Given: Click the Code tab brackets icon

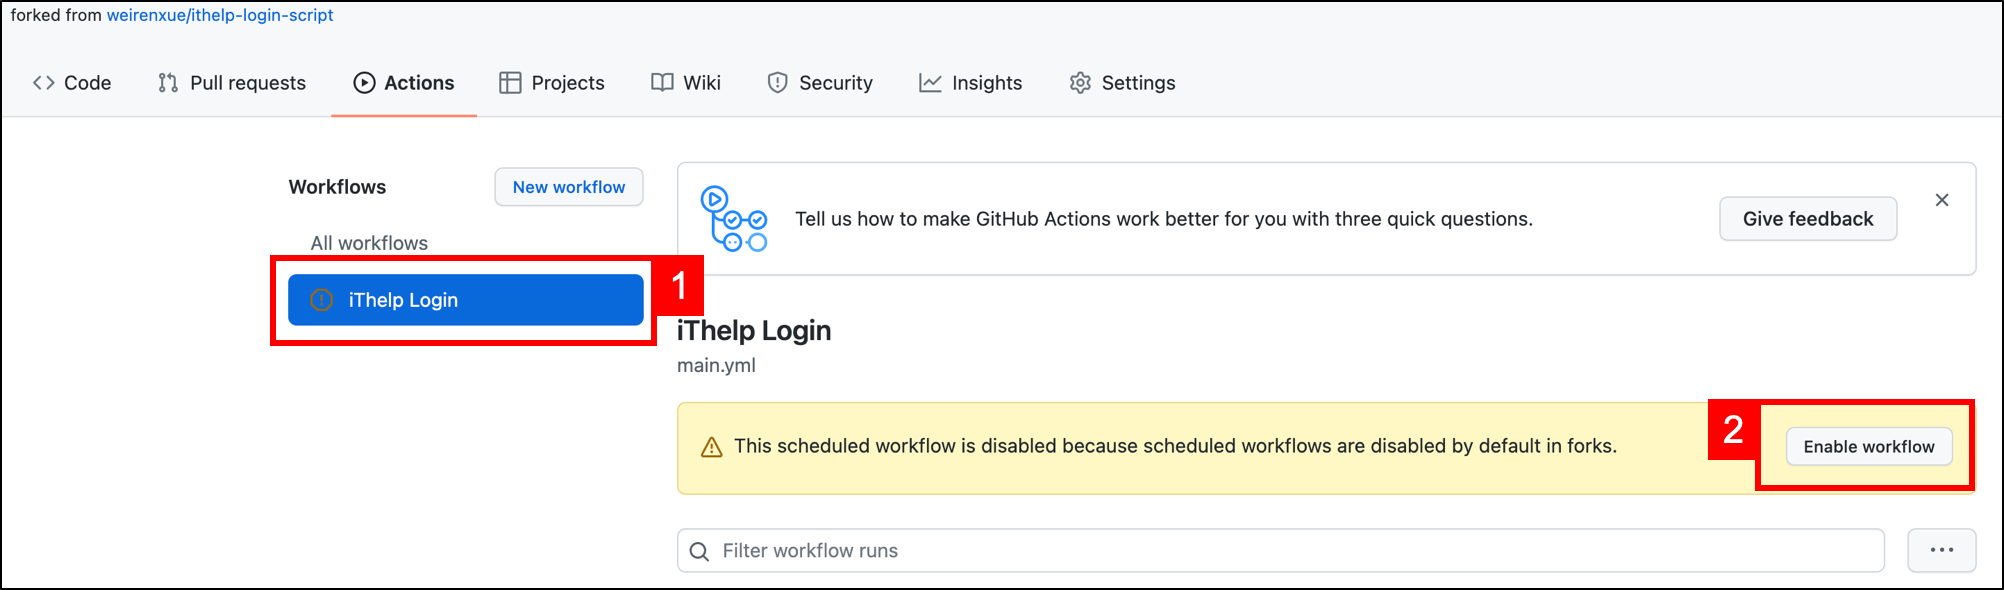Looking at the screenshot, I should pyautogui.click(x=43, y=83).
